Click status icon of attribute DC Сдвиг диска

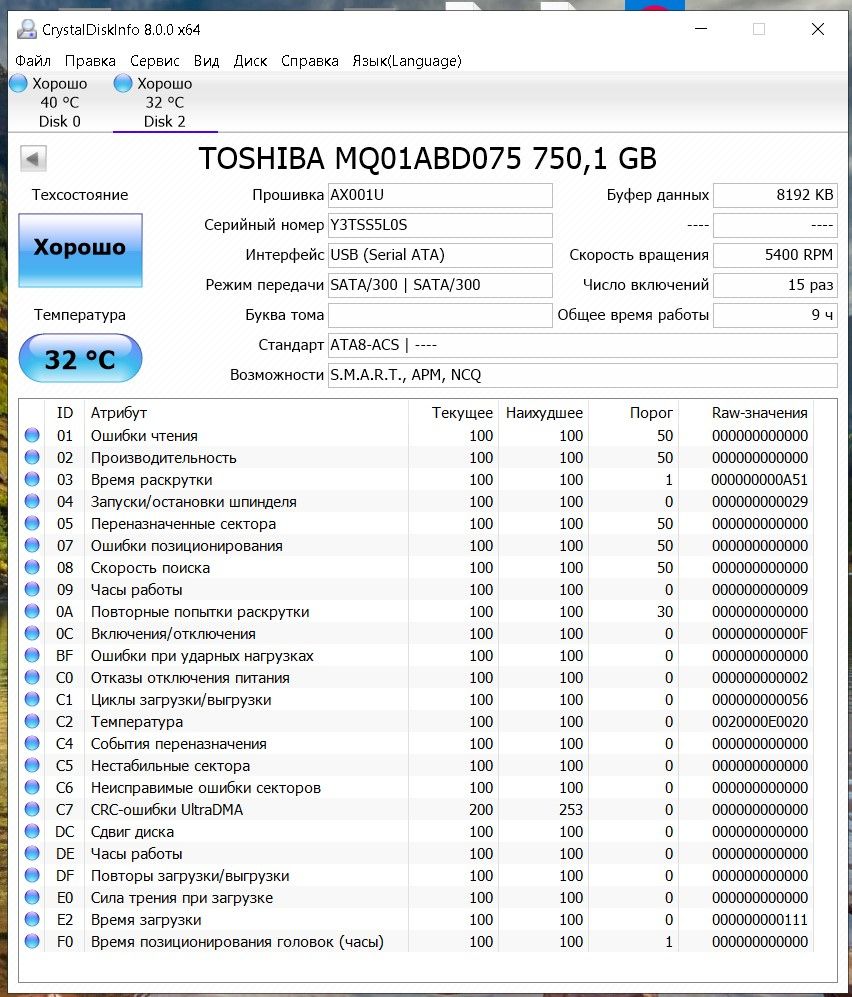32,832
